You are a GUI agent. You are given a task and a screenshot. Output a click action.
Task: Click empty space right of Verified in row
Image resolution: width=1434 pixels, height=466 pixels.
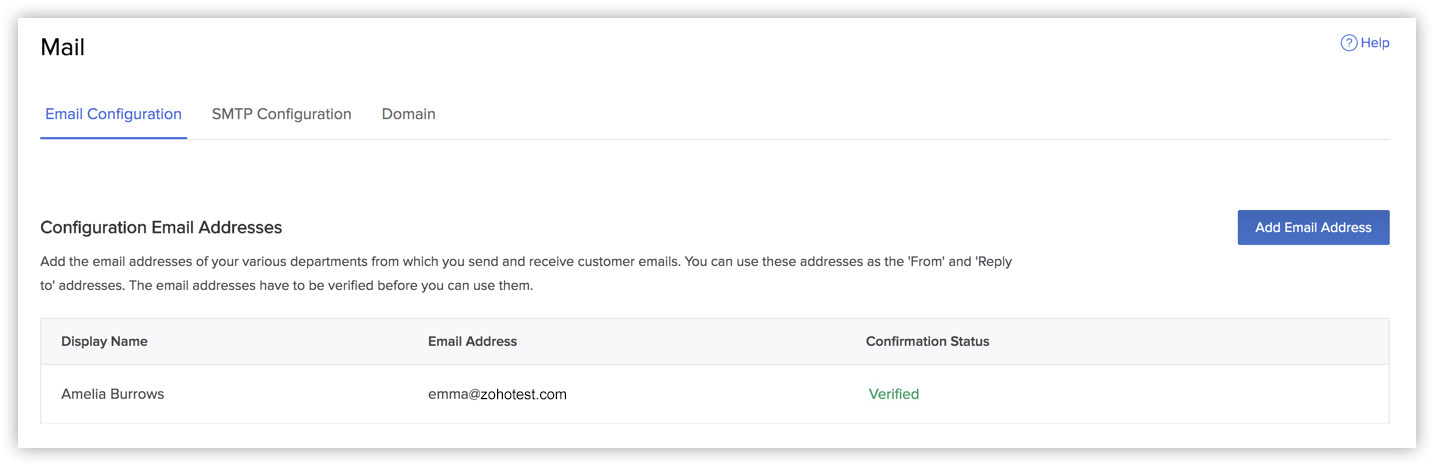click(1150, 394)
